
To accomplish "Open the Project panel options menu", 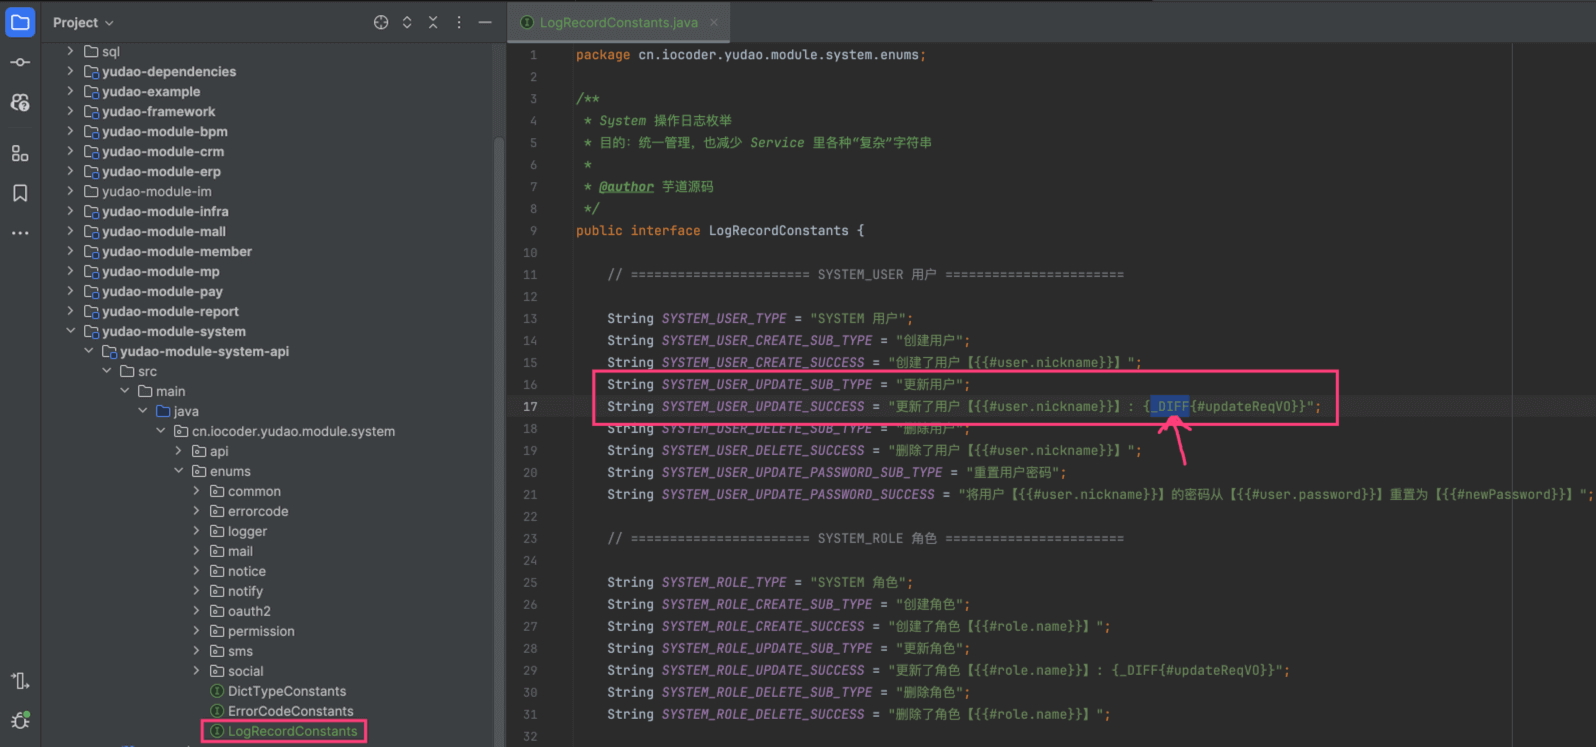I will [x=459, y=22].
